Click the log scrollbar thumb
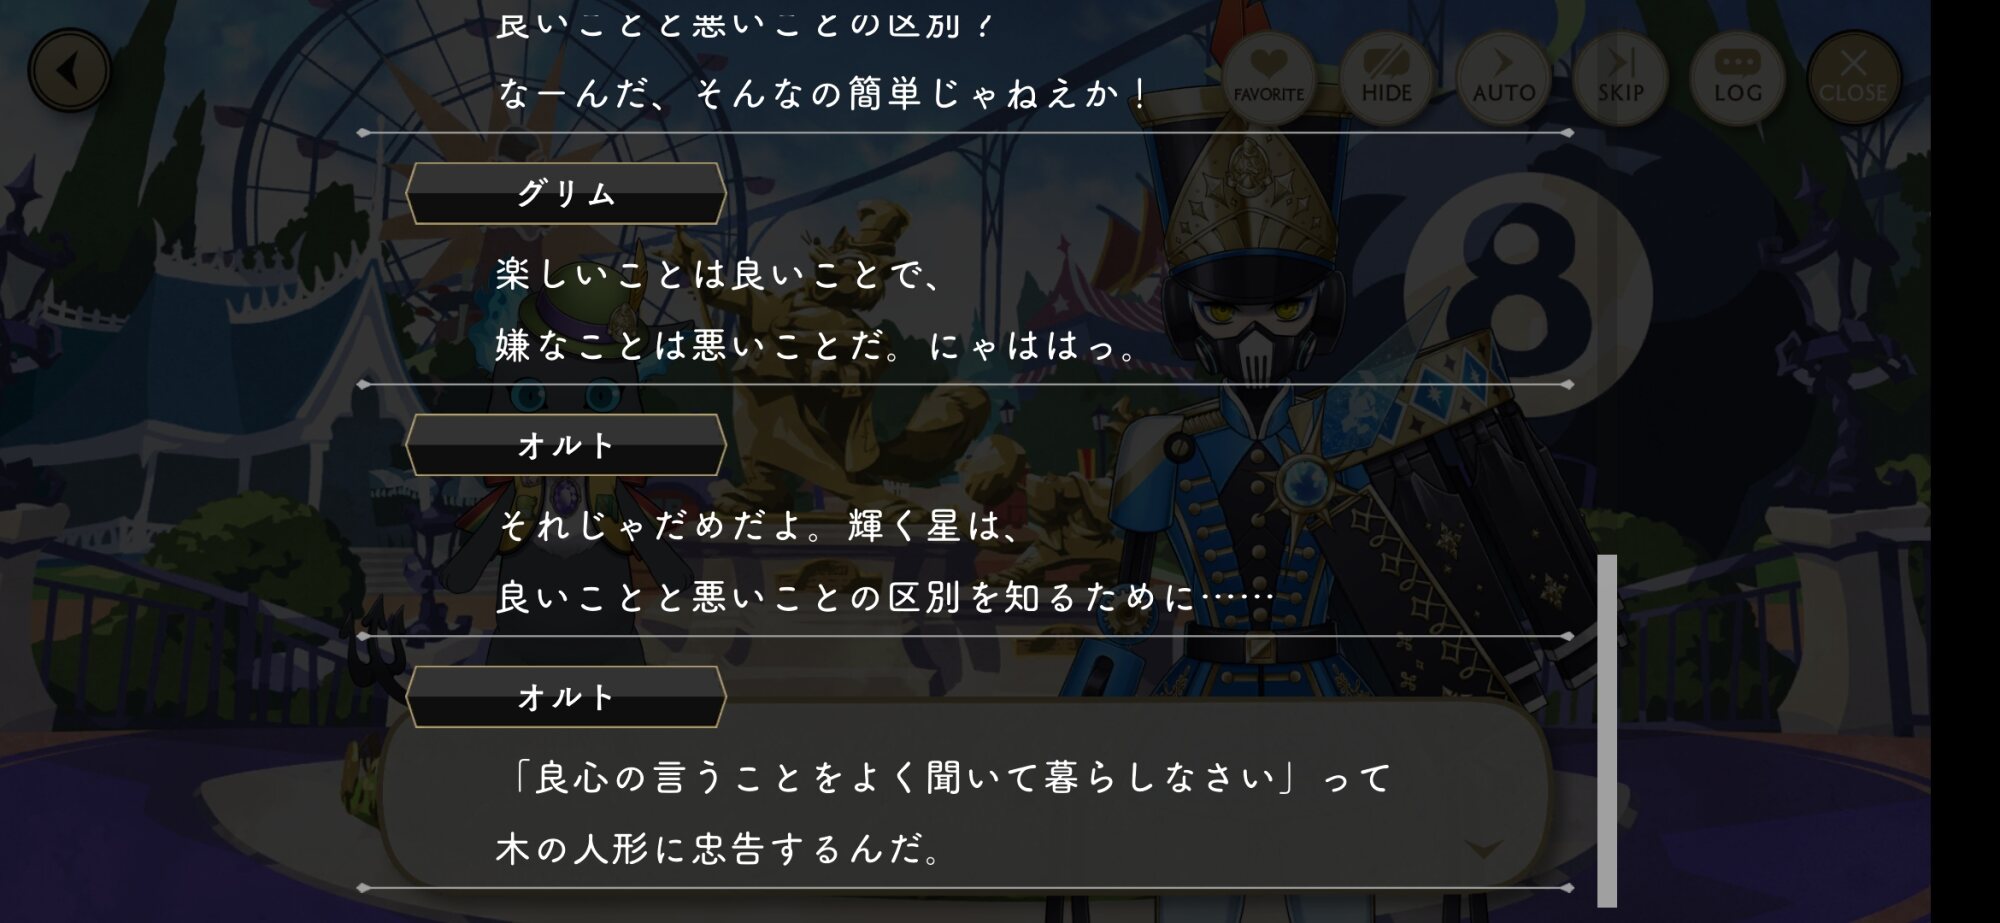This screenshot has height=923, width=2000. [x=1606, y=730]
